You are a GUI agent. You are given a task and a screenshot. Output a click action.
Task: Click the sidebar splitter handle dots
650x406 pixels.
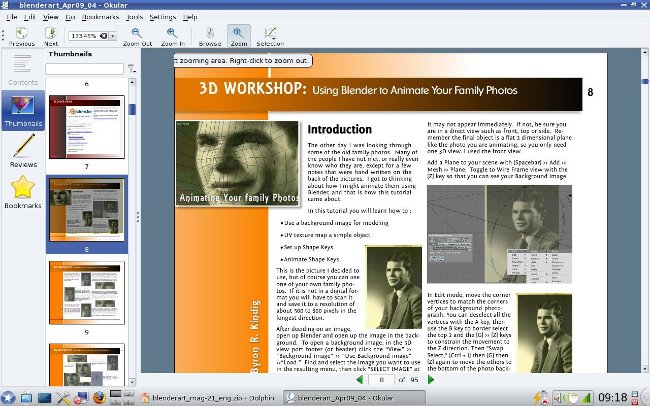coord(138,216)
